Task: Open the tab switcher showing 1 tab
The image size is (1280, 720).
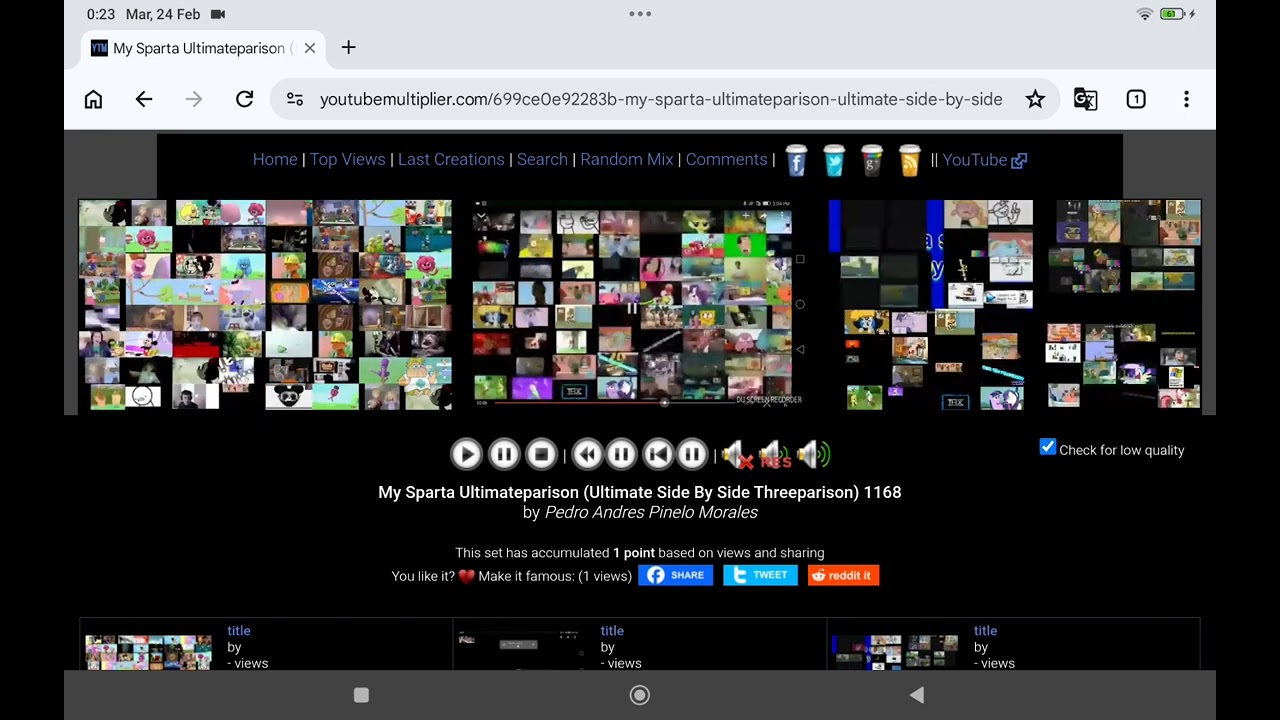Action: click(1136, 99)
